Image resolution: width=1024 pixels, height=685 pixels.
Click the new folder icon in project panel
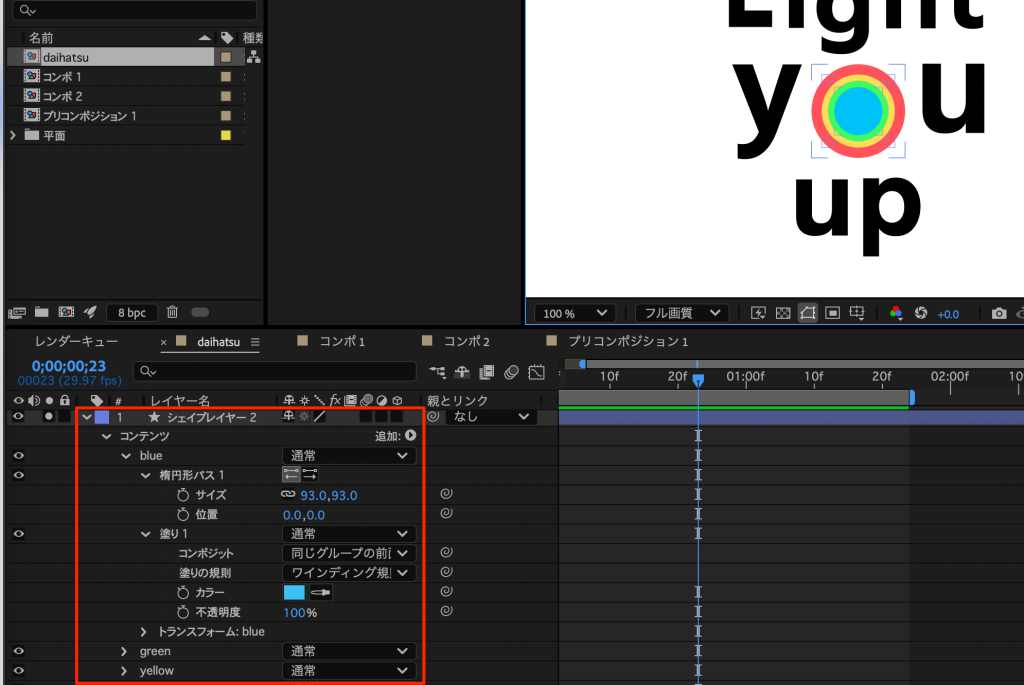pyautogui.click(x=42, y=313)
